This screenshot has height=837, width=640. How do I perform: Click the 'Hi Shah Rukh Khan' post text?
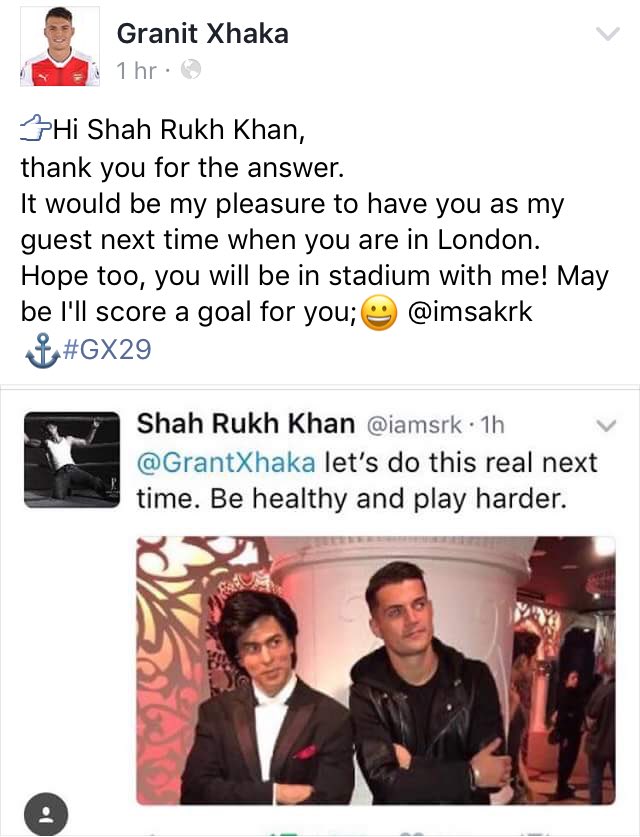(x=179, y=130)
